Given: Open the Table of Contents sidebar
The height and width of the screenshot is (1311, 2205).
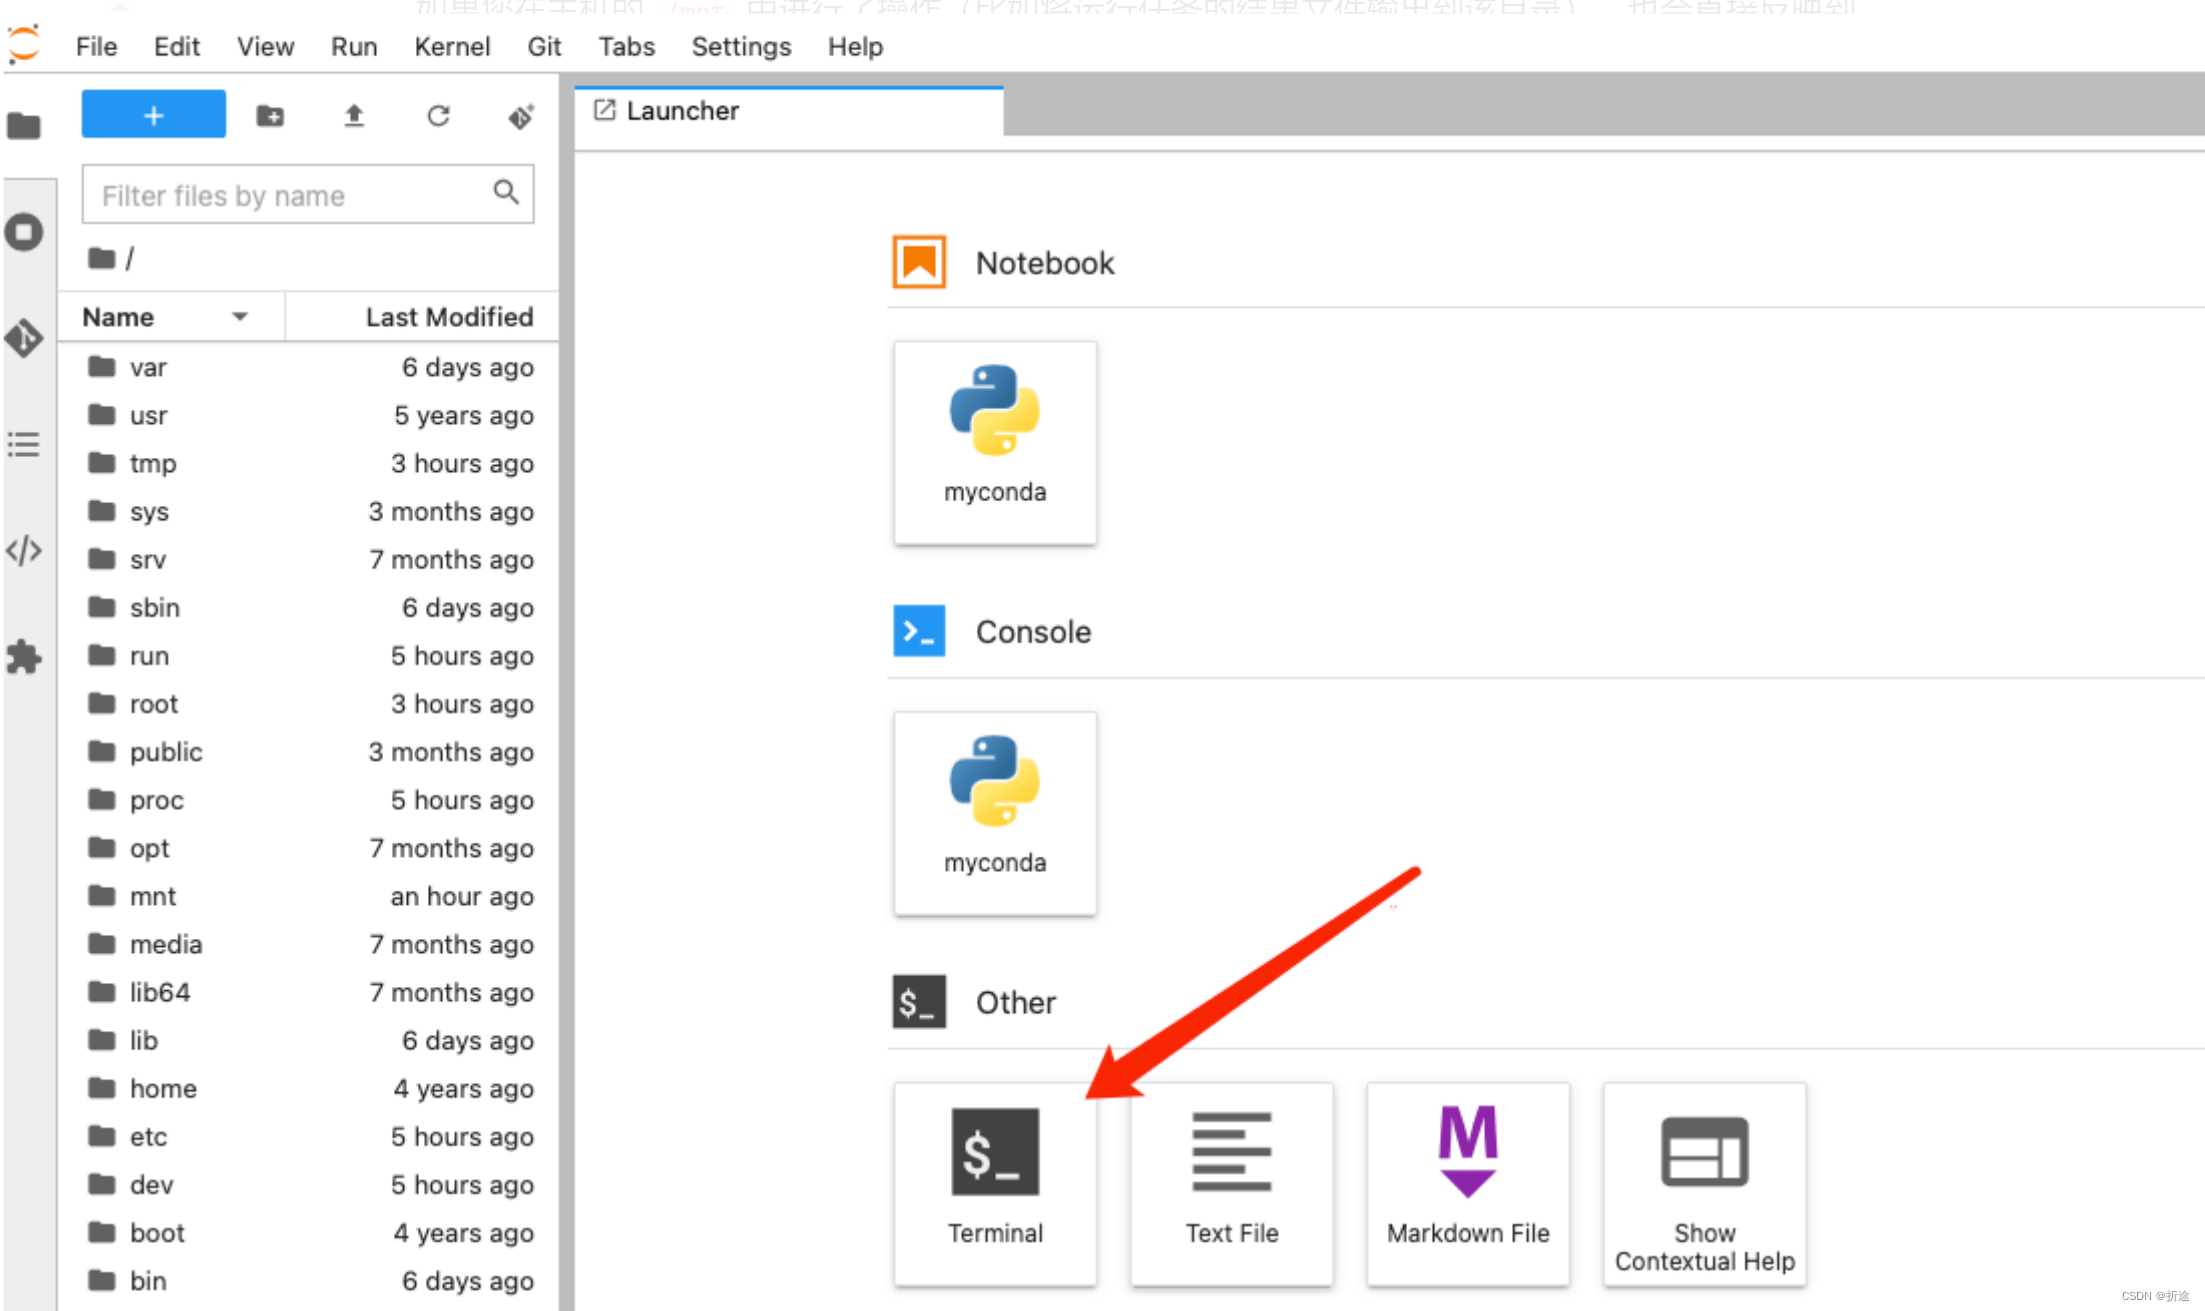Looking at the screenshot, I should [x=24, y=444].
